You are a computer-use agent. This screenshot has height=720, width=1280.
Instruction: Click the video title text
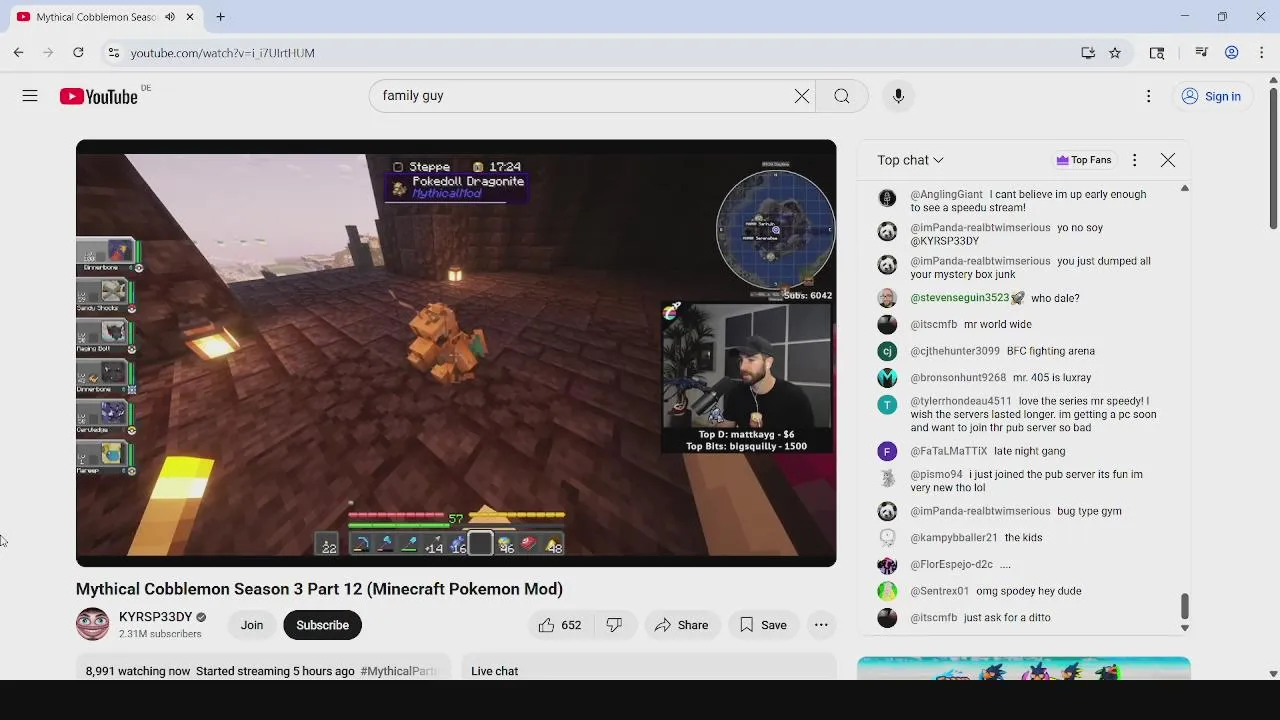click(319, 589)
